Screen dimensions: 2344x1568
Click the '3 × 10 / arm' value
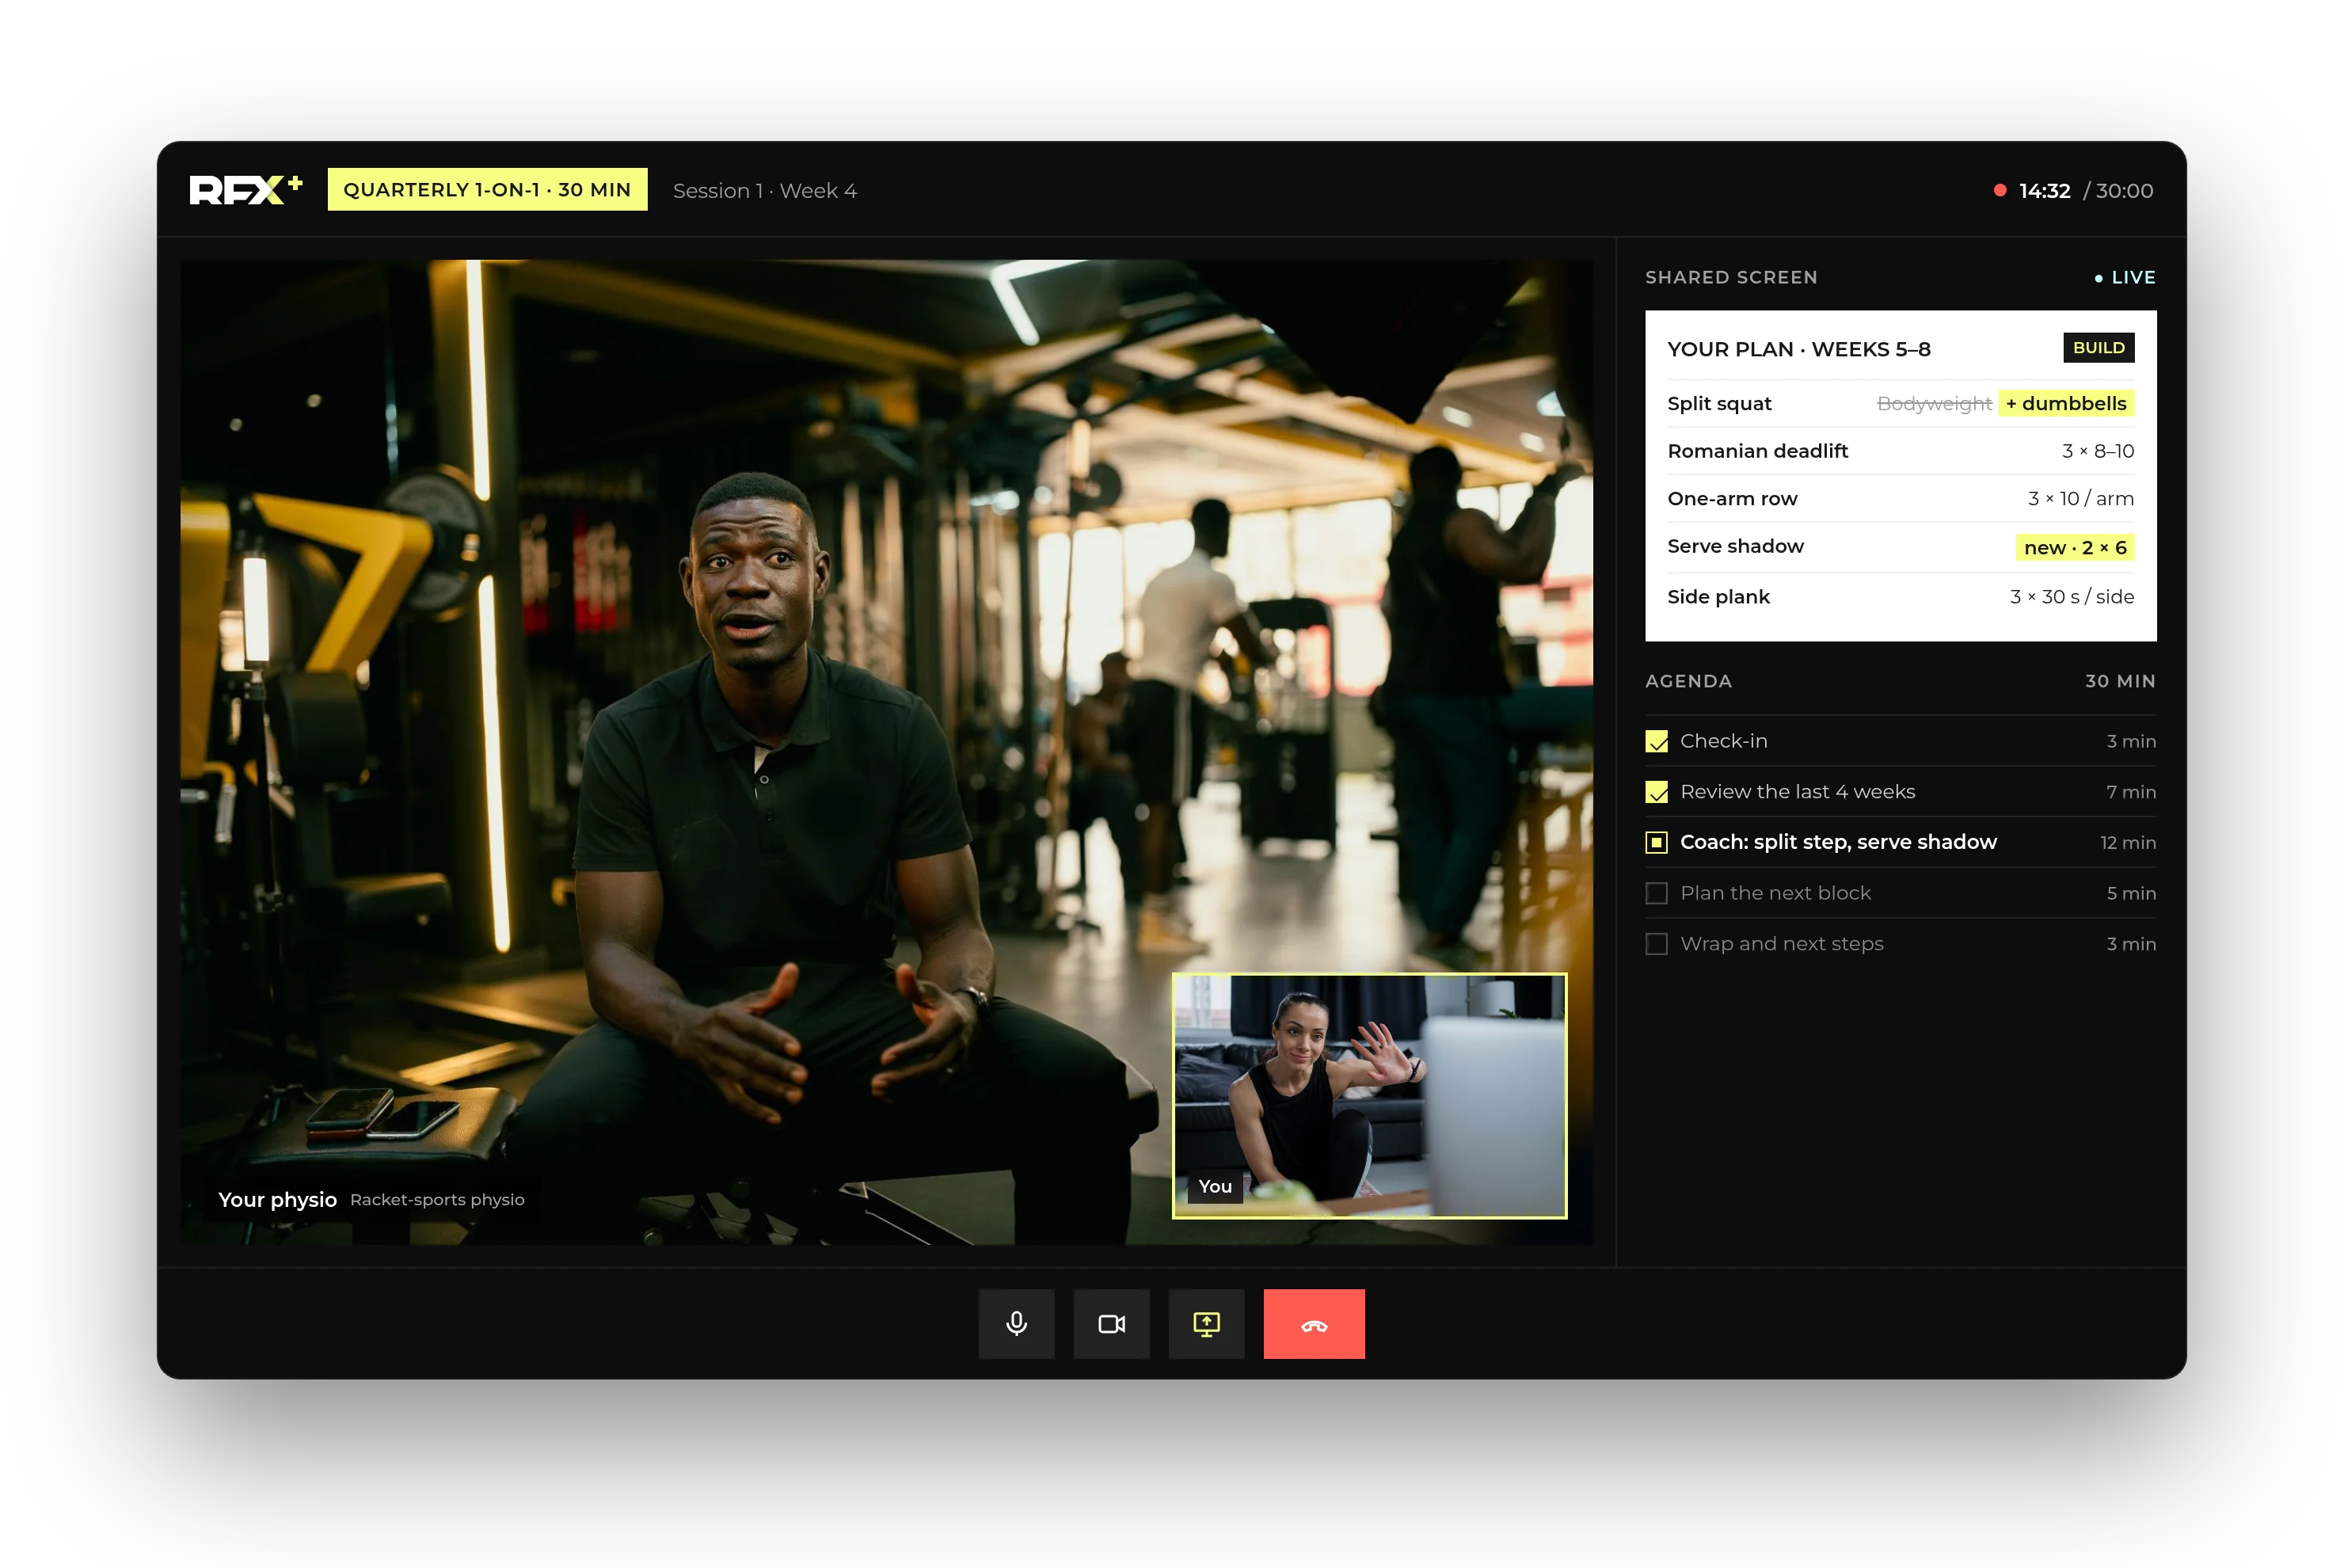[x=2081, y=498]
